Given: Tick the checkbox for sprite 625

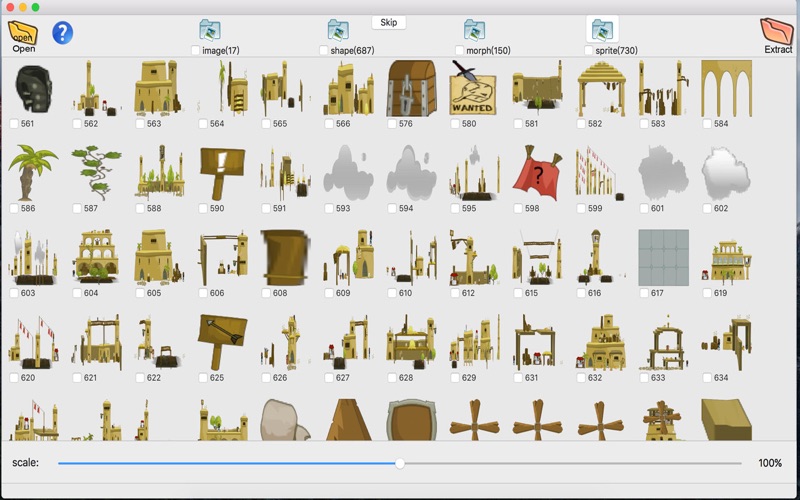Looking at the screenshot, I should point(203,378).
